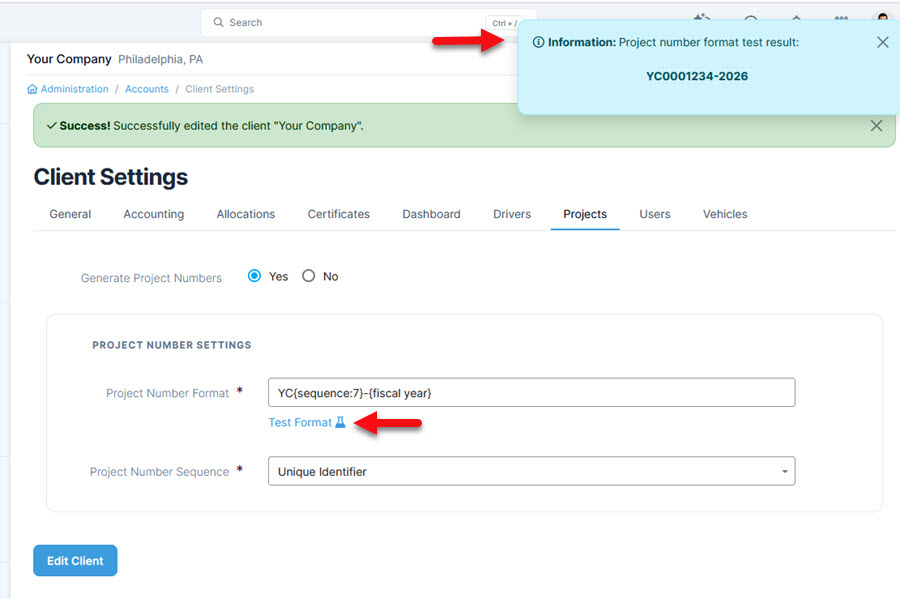Viewport: 900px width, 599px height.
Task: Open the Vehicles tab
Action: click(x=724, y=214)
